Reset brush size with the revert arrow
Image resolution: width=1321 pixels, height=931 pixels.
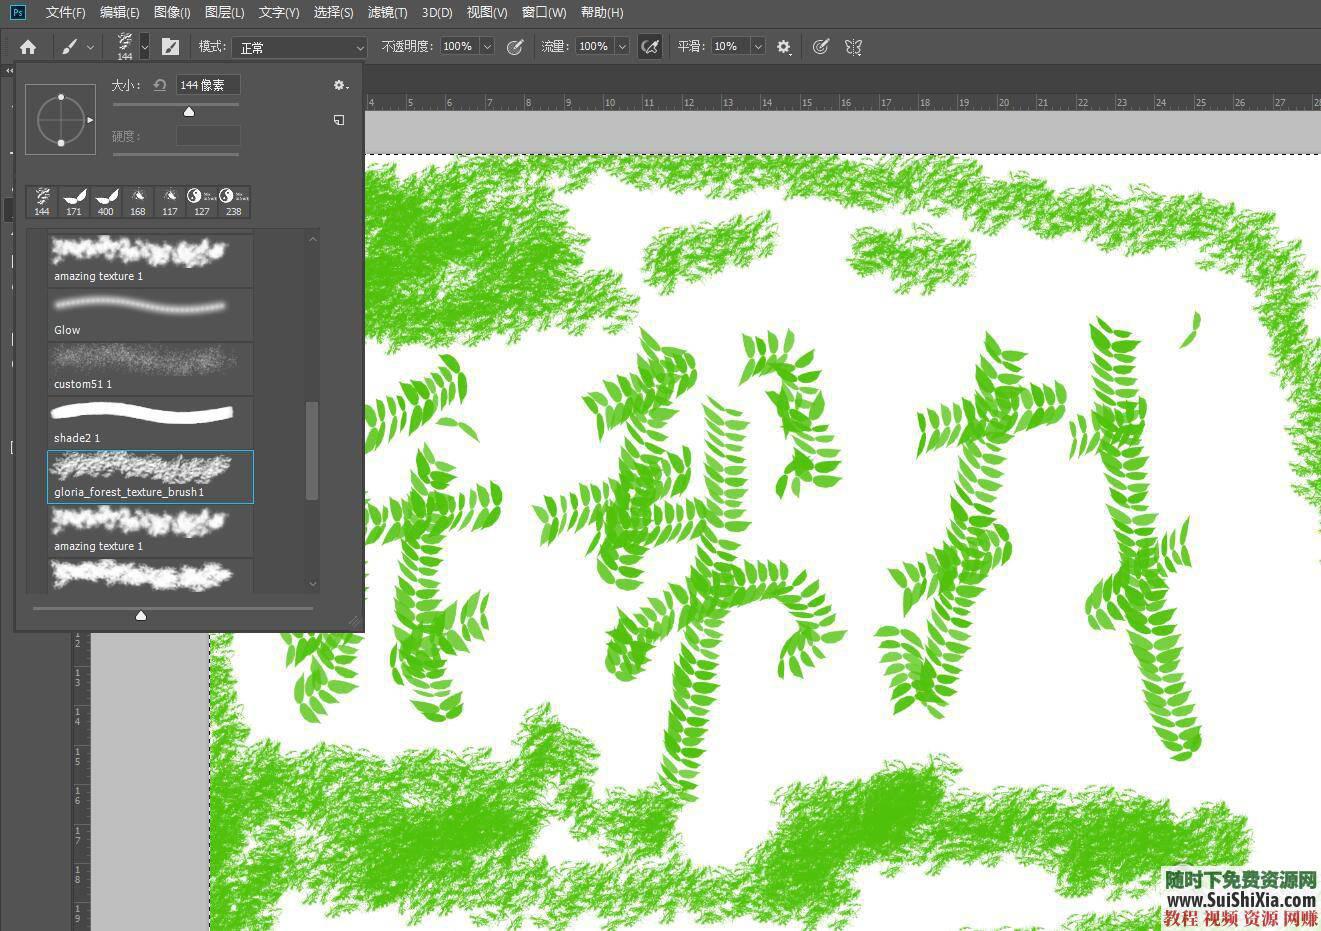[159, 86]
